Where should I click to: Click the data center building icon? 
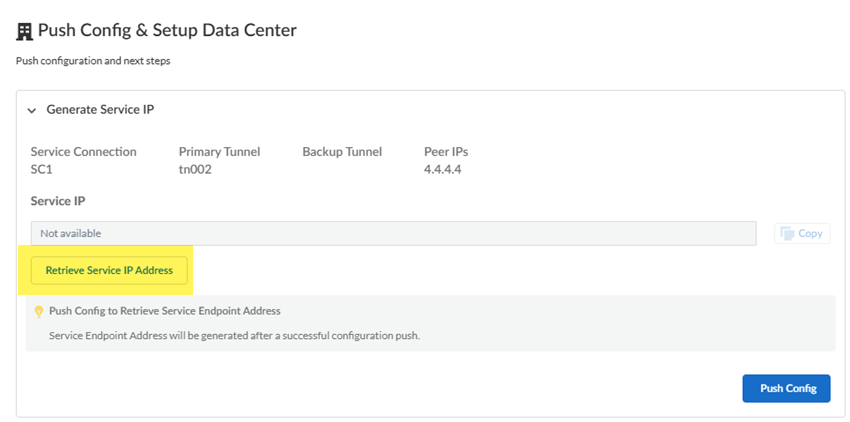coord(24,31)
